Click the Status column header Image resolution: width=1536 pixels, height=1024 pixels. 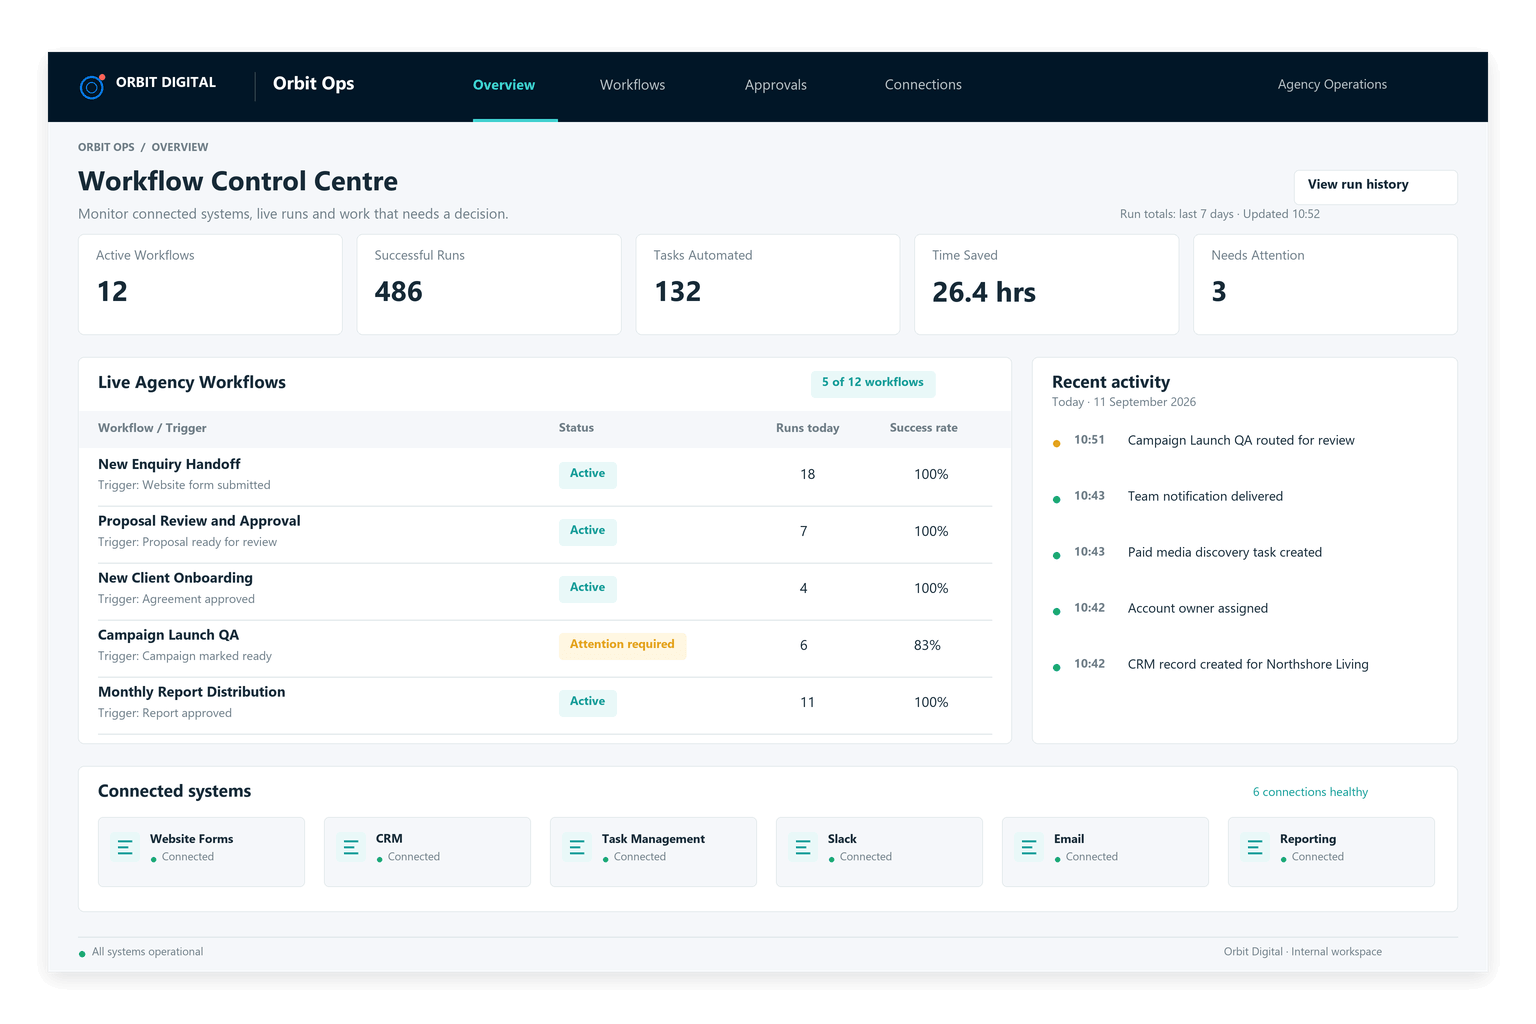[576, 428]
